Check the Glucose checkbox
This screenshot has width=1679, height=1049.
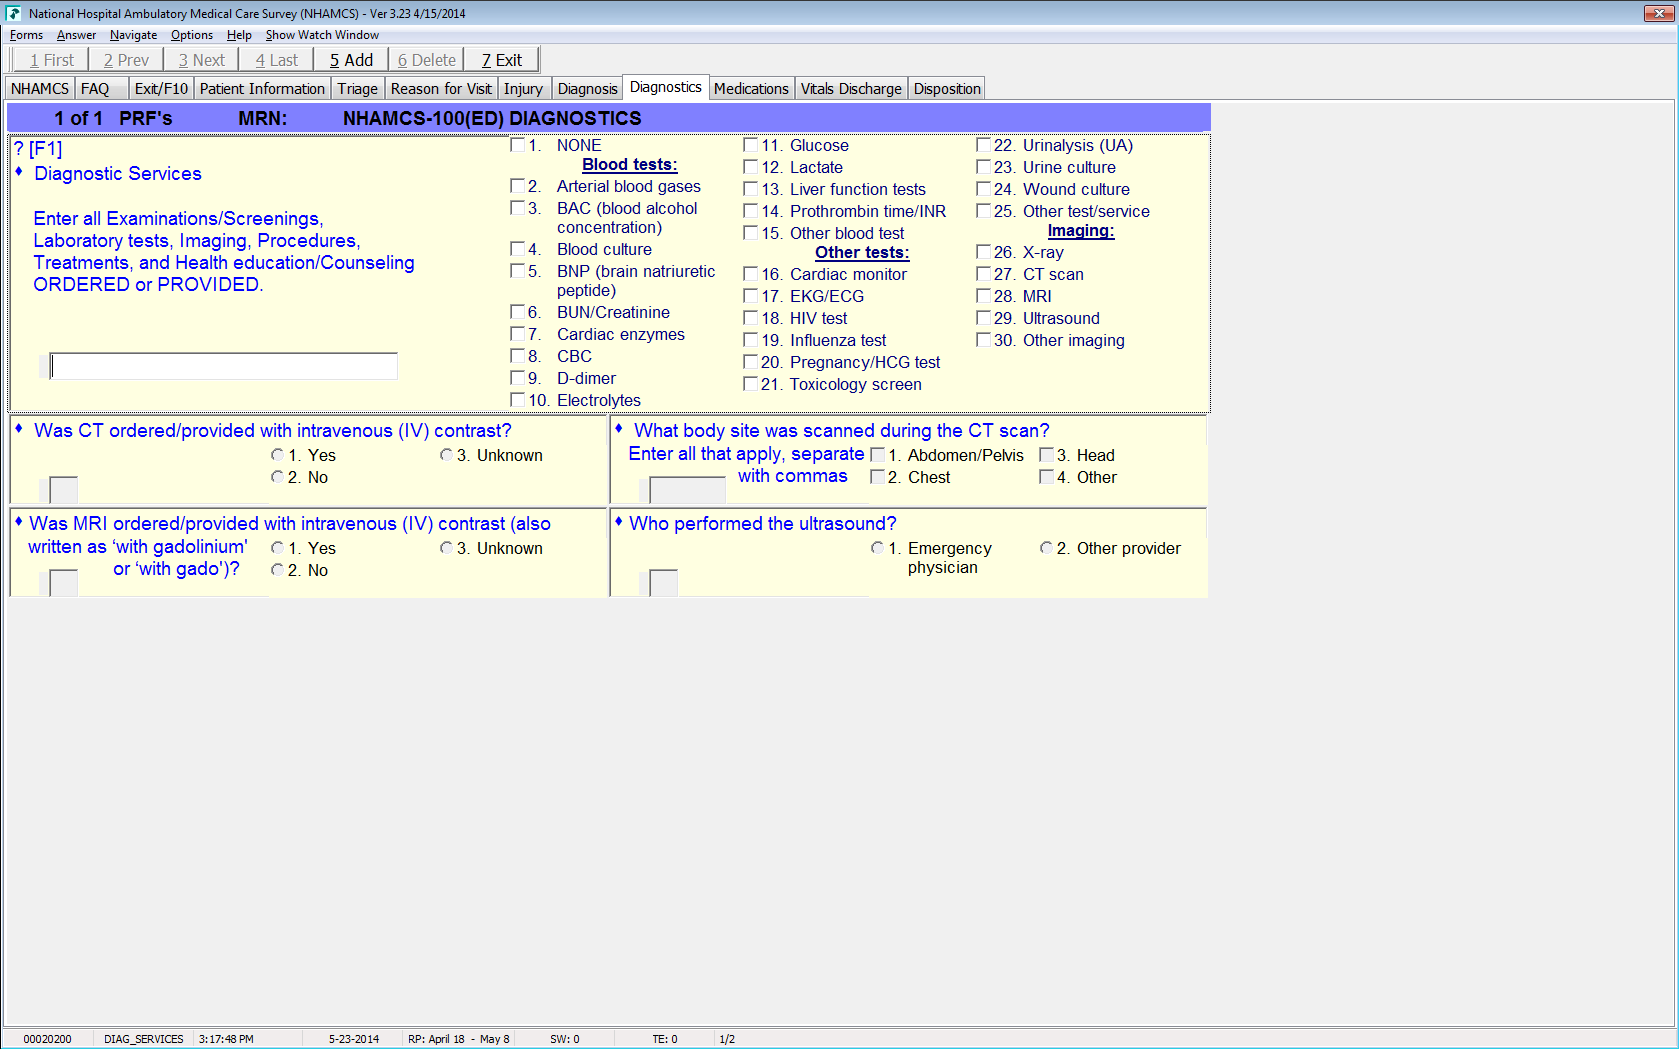pyautogui.click(x=751, y=145)
